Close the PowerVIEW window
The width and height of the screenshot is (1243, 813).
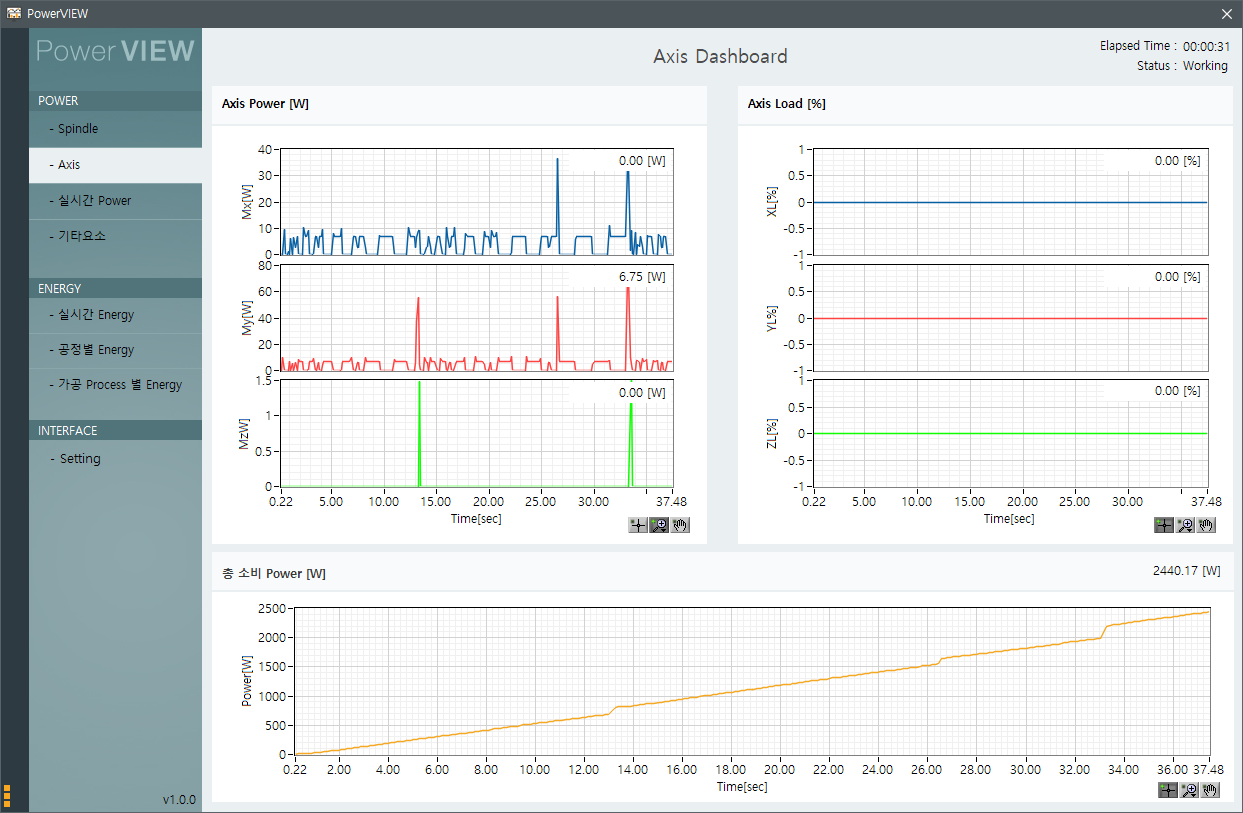pos(1227,14)
